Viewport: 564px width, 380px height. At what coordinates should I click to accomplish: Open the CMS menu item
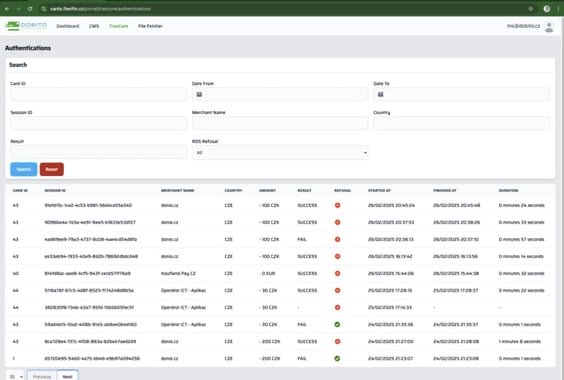(94, 26)
